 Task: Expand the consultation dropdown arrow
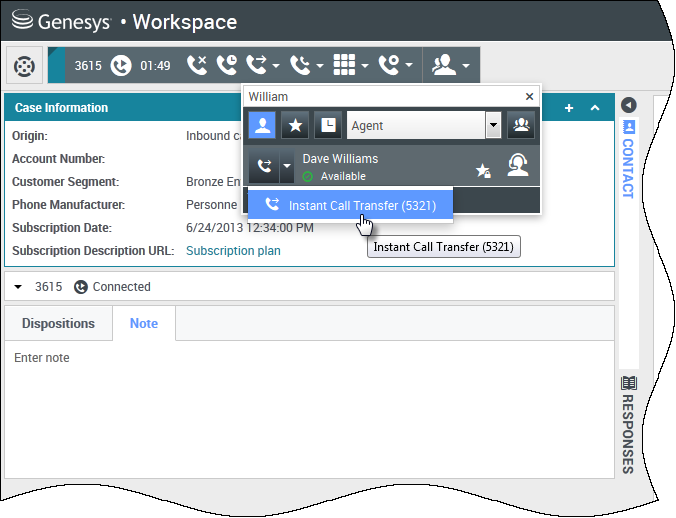pyautogui.click(x=466, y=66)
